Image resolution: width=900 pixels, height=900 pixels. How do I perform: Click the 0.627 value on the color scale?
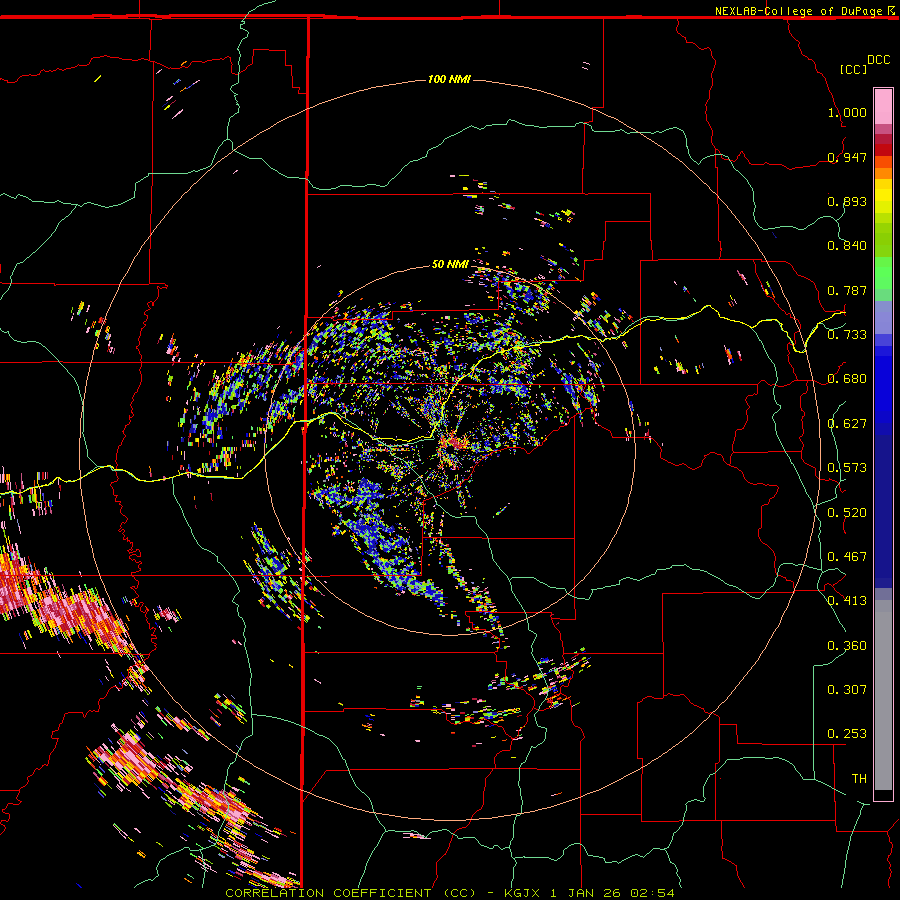click(x=847, y=424)
